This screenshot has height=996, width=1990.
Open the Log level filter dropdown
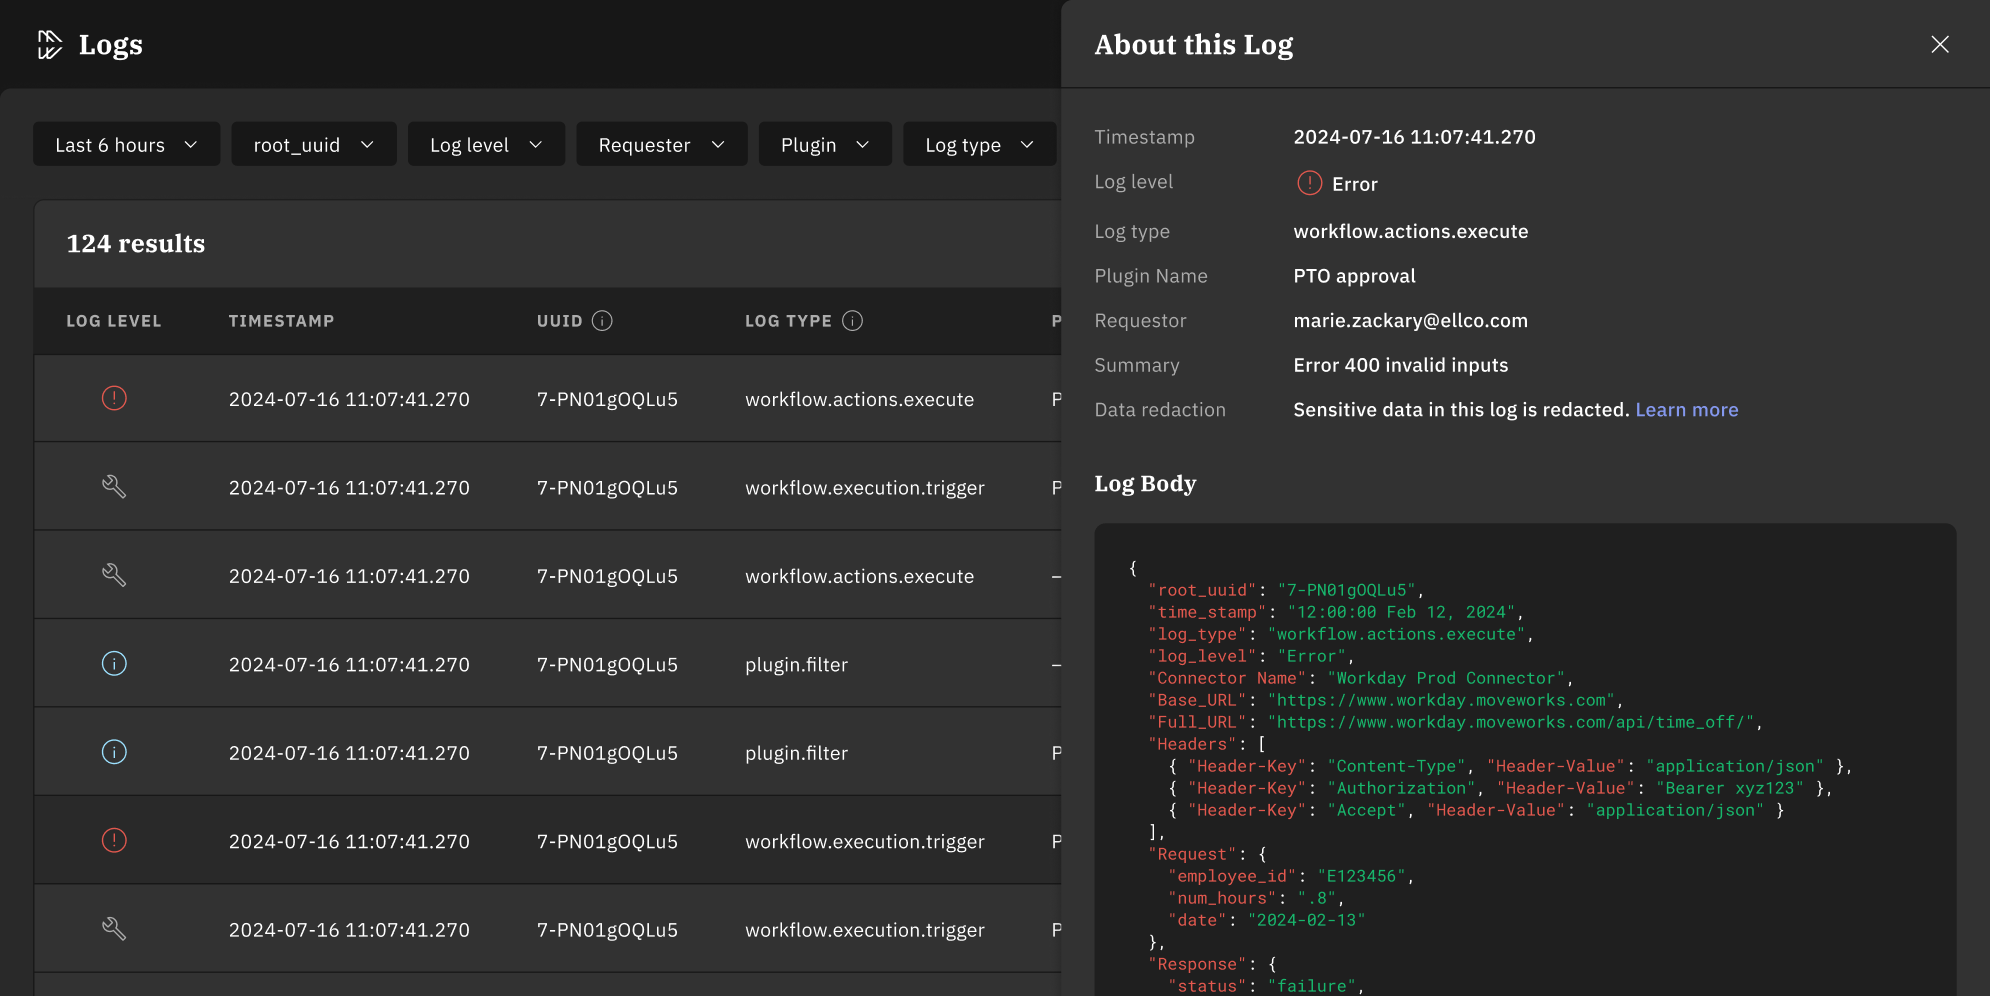click(486, 145)
